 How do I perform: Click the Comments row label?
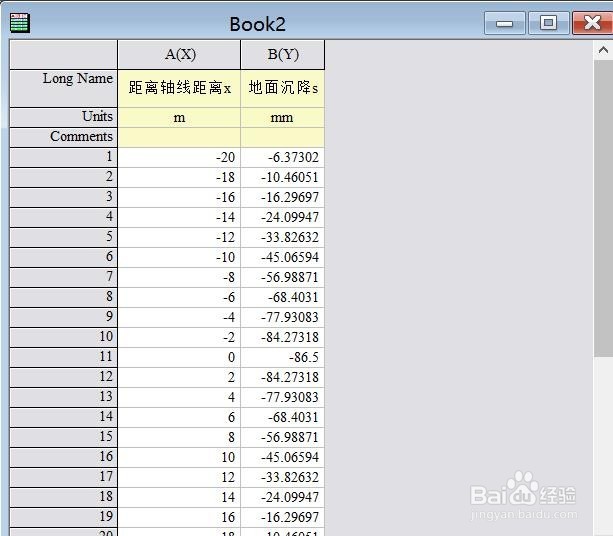pos(64,137)
